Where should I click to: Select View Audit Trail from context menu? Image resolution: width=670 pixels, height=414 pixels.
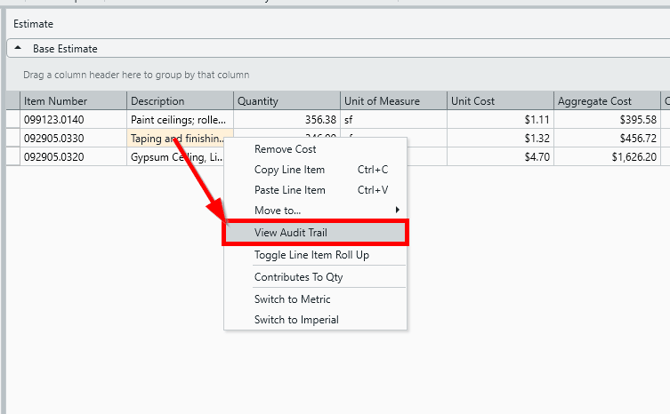point(290,233)
